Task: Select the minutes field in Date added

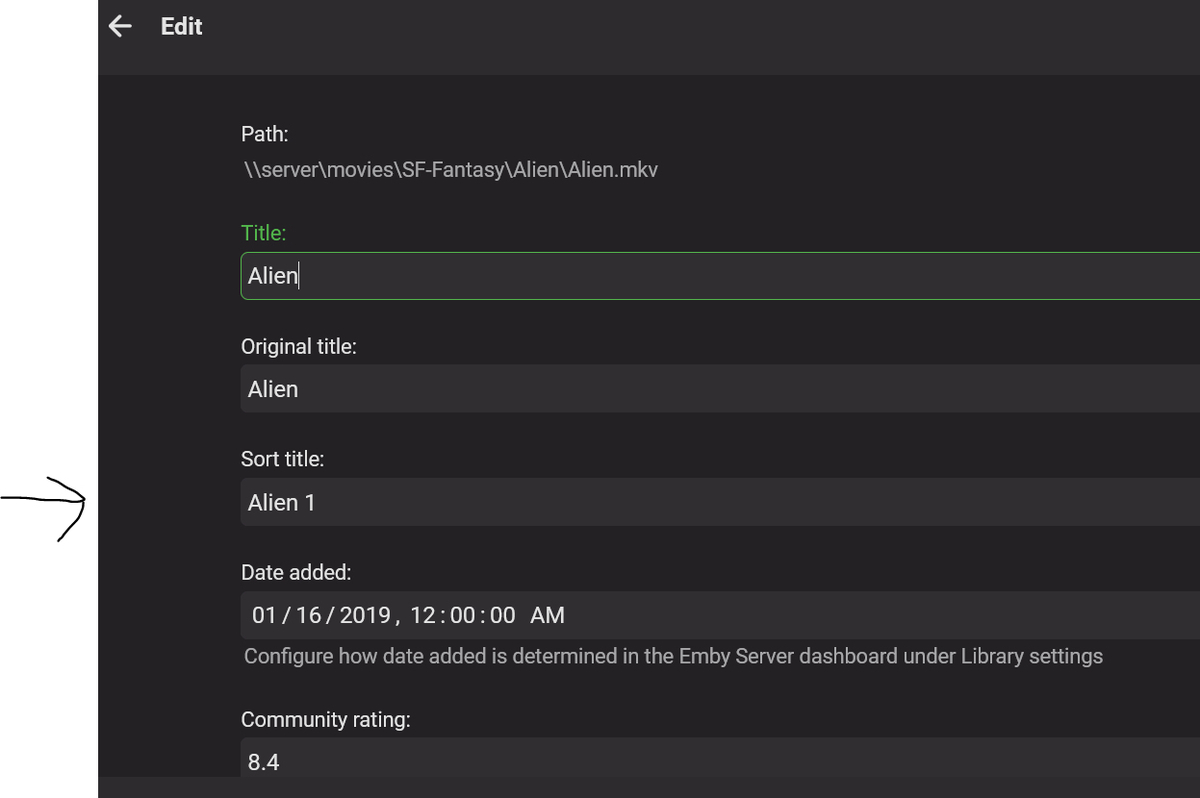Action: click(x=460, y=615)
